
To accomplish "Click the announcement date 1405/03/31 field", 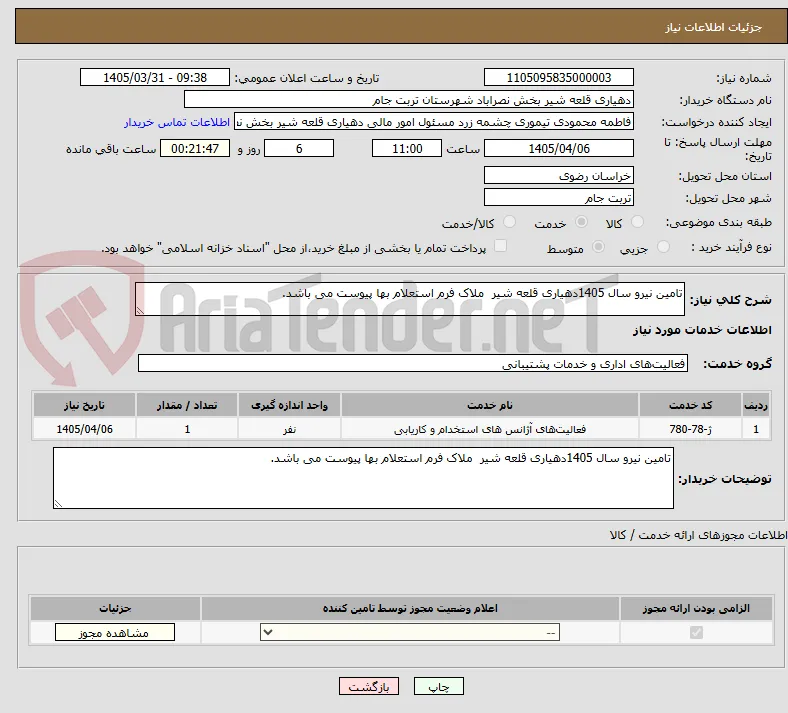I will point(155,77).
